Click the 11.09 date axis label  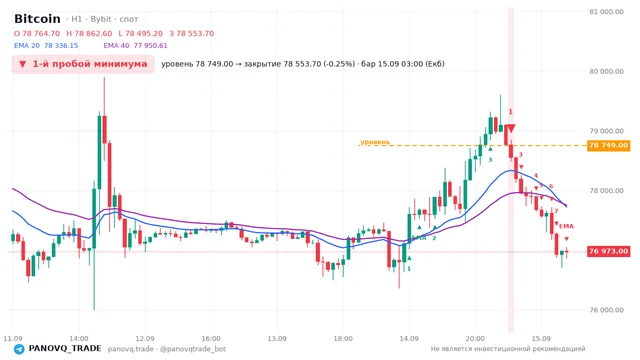click(x=13, y=339)
